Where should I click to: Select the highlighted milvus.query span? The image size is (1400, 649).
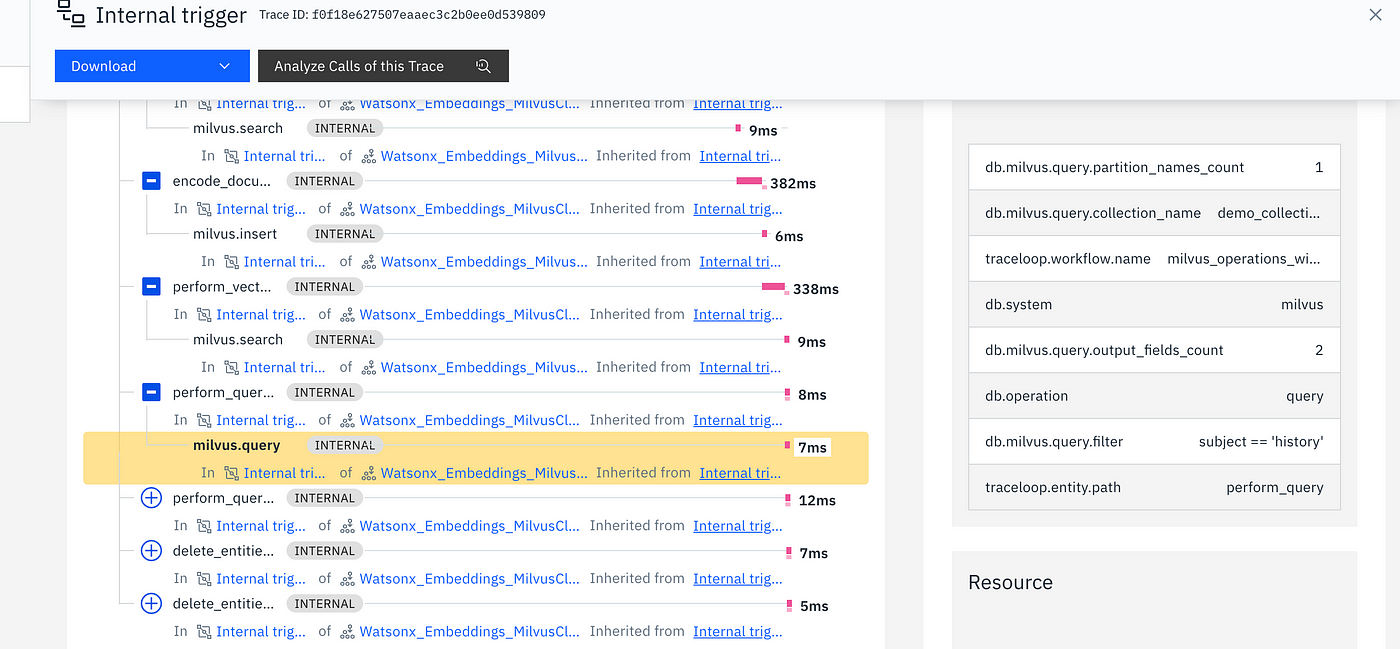click(x=476, y=458)
